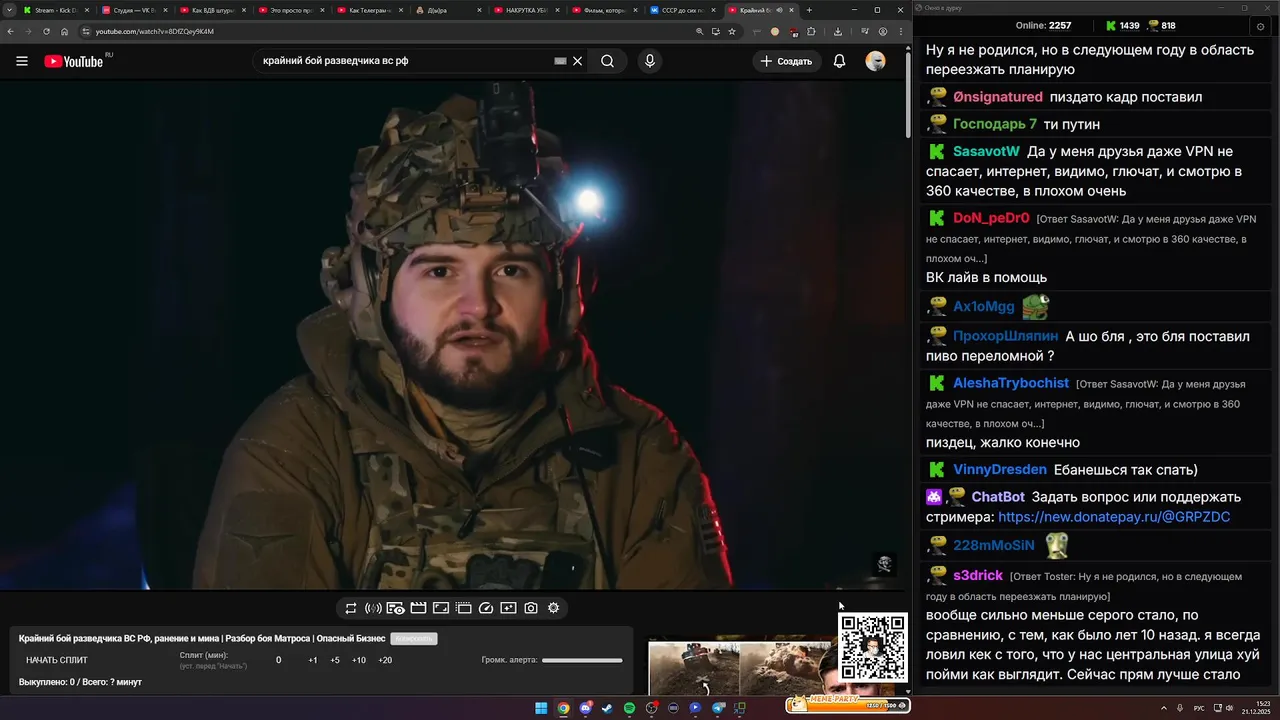The width and height of the screenshot is (1280, 720).
Task: Clear the YouTube search query
Action: pyautogui.click(x=577, y=61)
